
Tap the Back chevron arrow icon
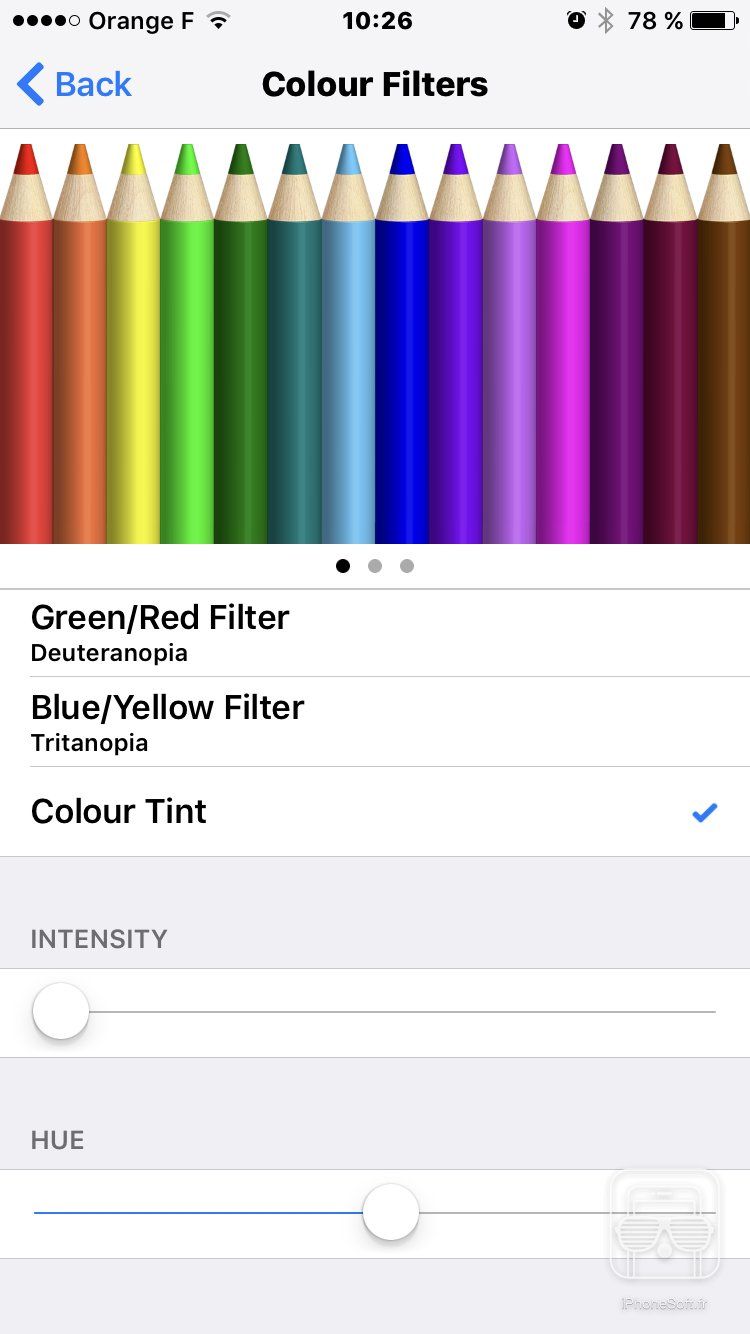pyautogui.click(x=30, y=84)
